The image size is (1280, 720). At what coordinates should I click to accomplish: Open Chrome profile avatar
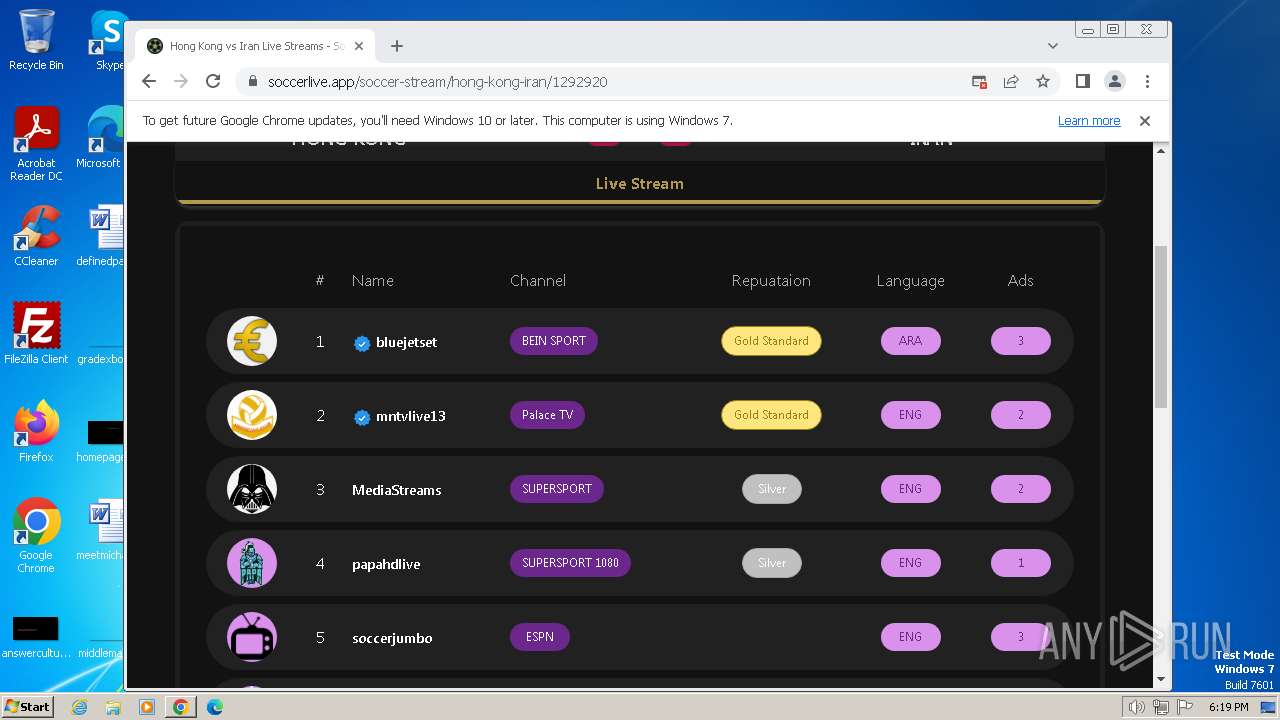click(1115, 82)
